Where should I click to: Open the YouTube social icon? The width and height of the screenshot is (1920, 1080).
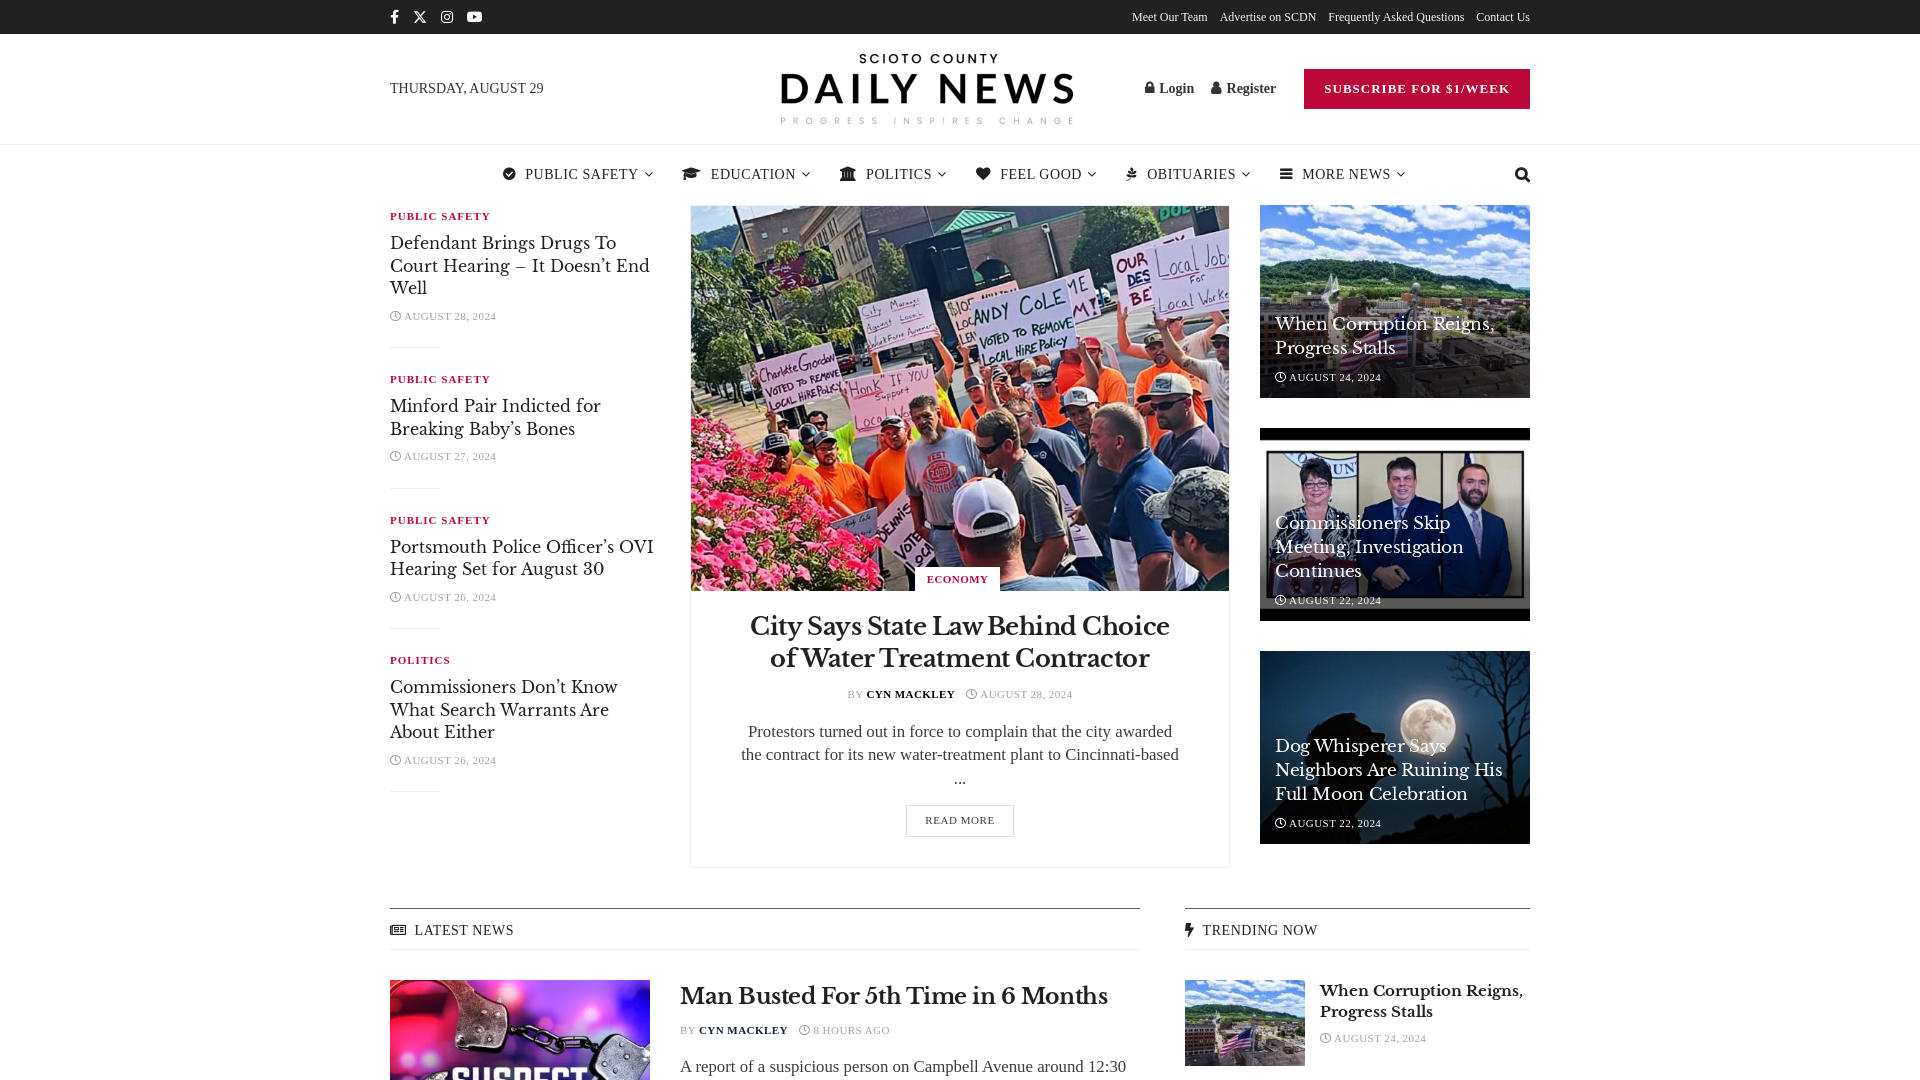point(474,17)
